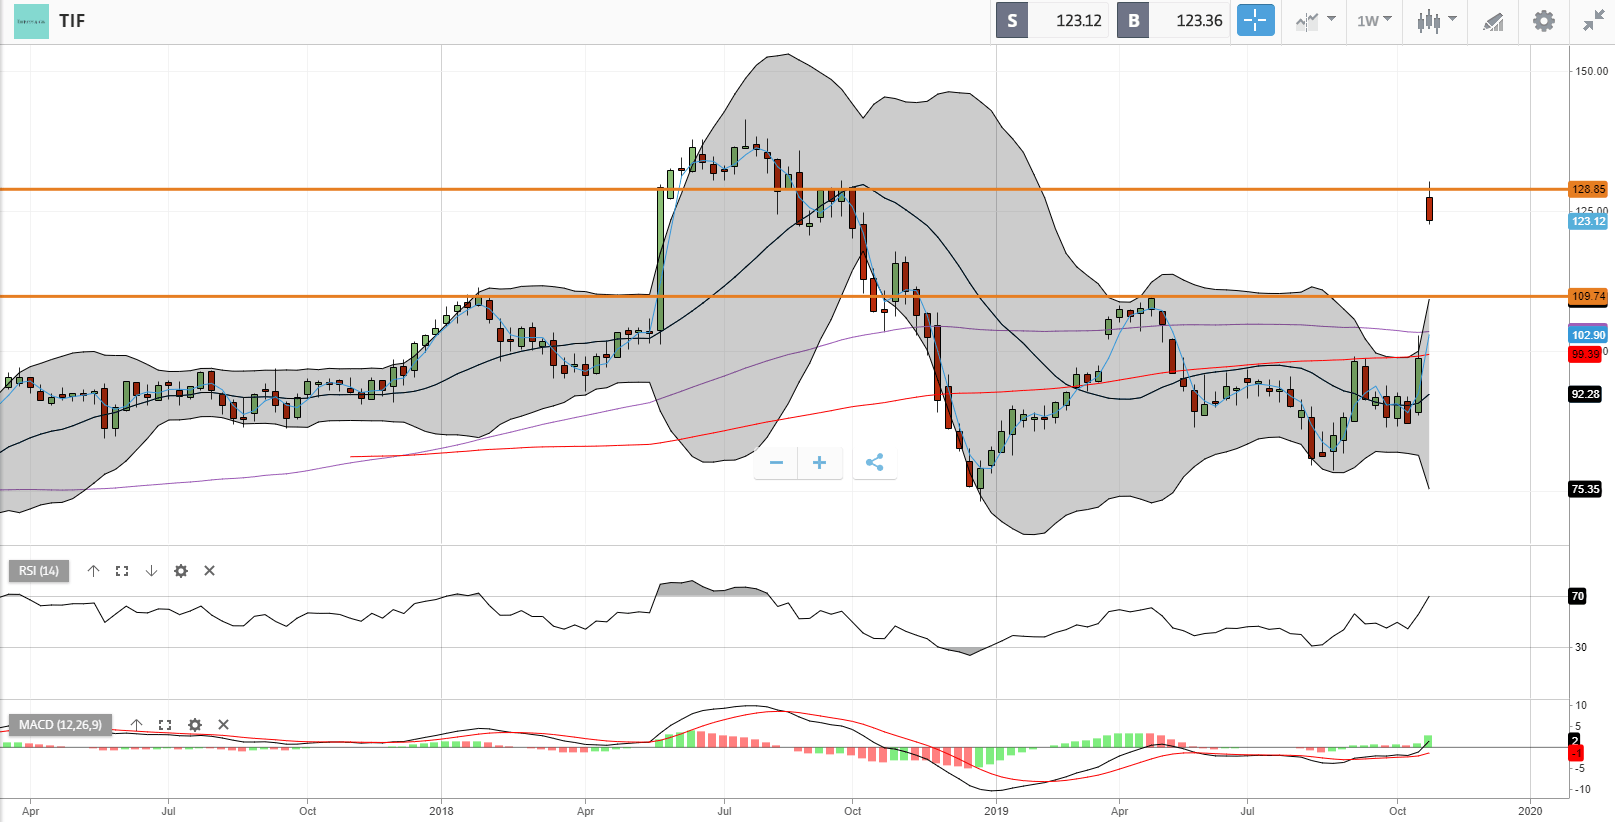This screenshot has width=1615, height=822.
Task: Toggle the blue crosshair tool
Action: pos(1255,20)
